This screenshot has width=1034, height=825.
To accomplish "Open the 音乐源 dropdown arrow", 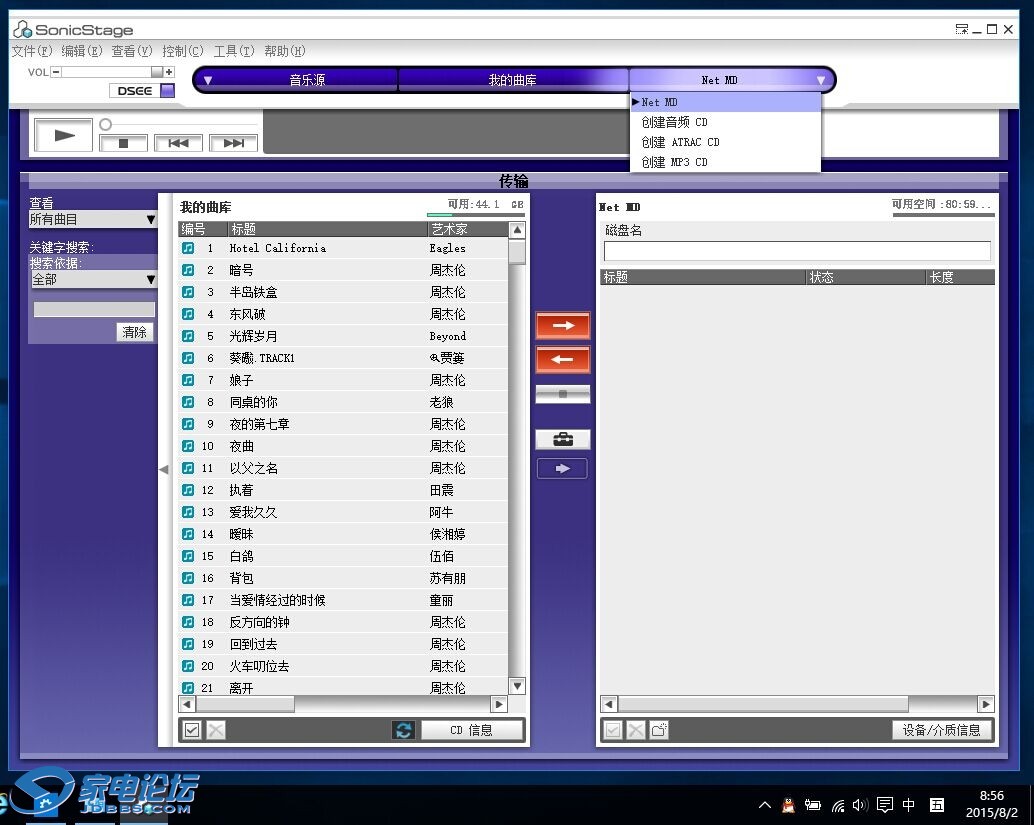I will tap(208, 80).
